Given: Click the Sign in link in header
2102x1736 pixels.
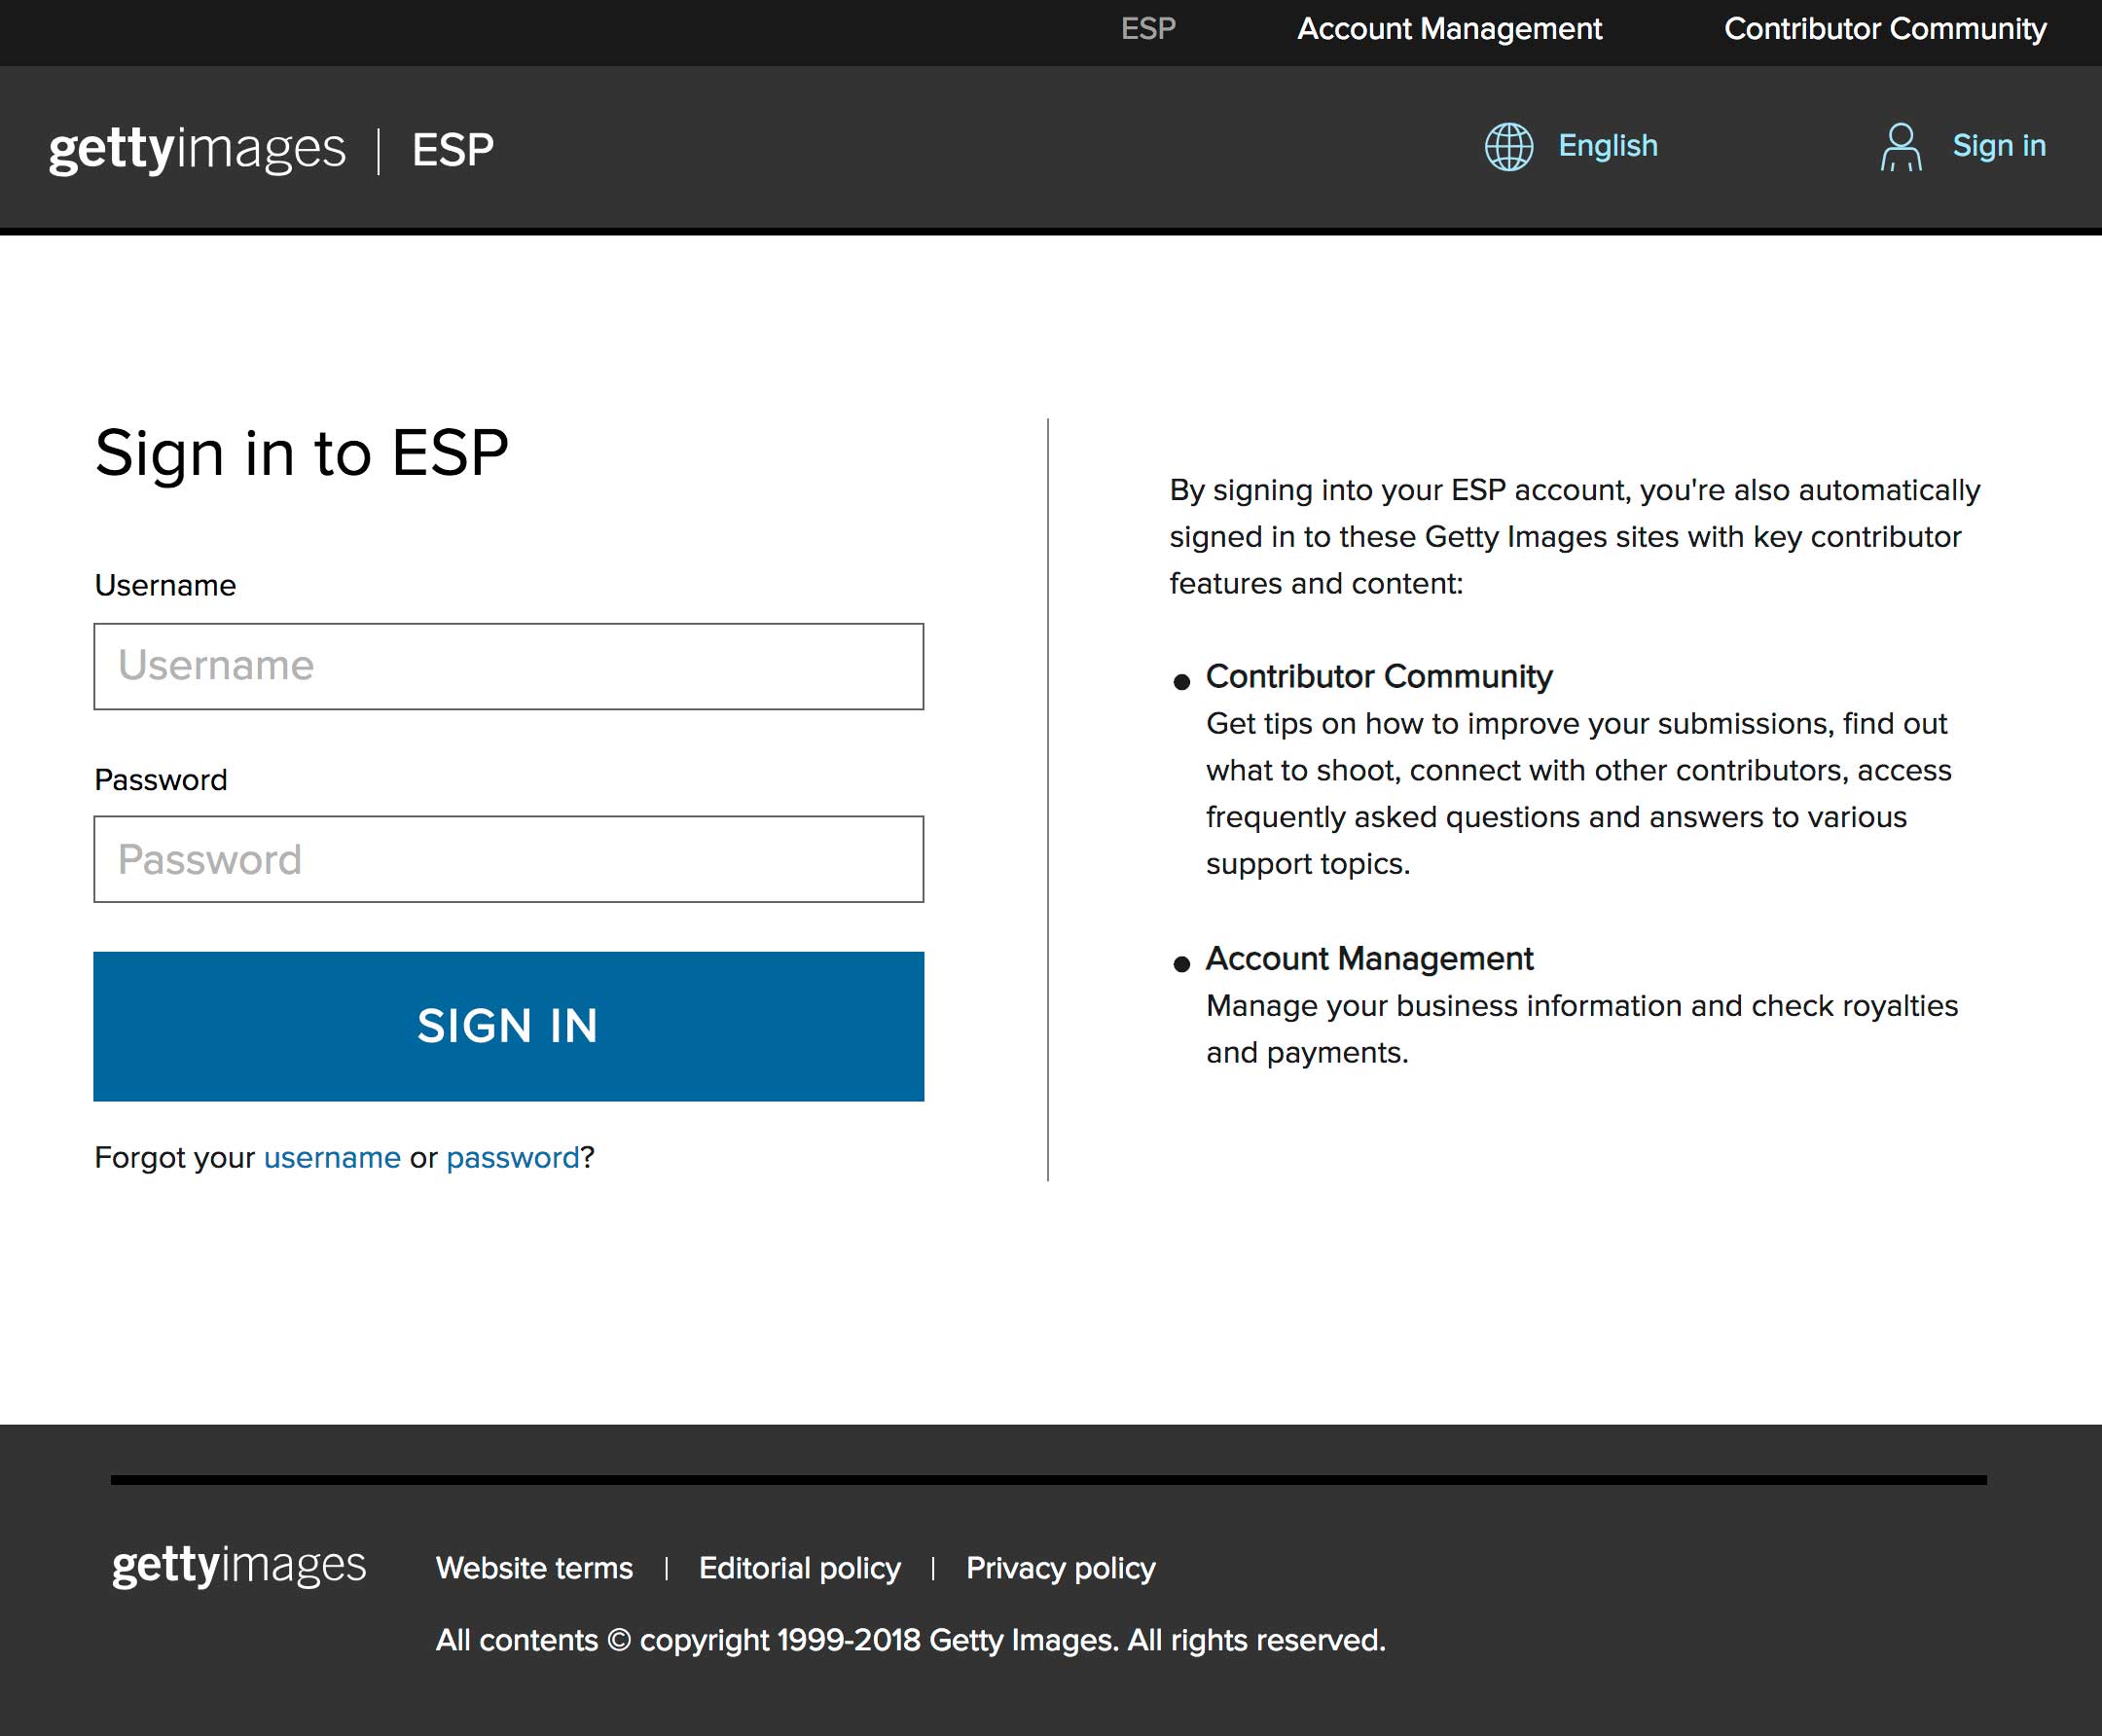Looking at the screenshot, I should coord(1998,146).
